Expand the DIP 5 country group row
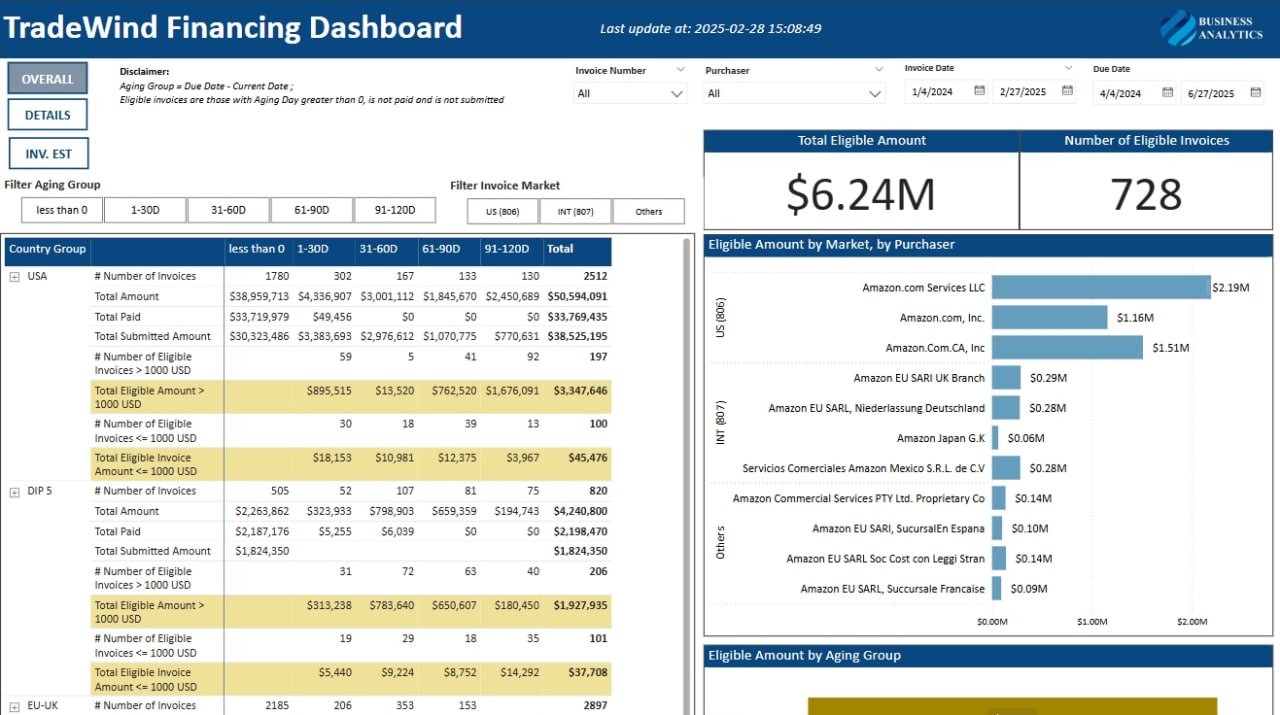The image size is (1280, 715). pos(15,492)
